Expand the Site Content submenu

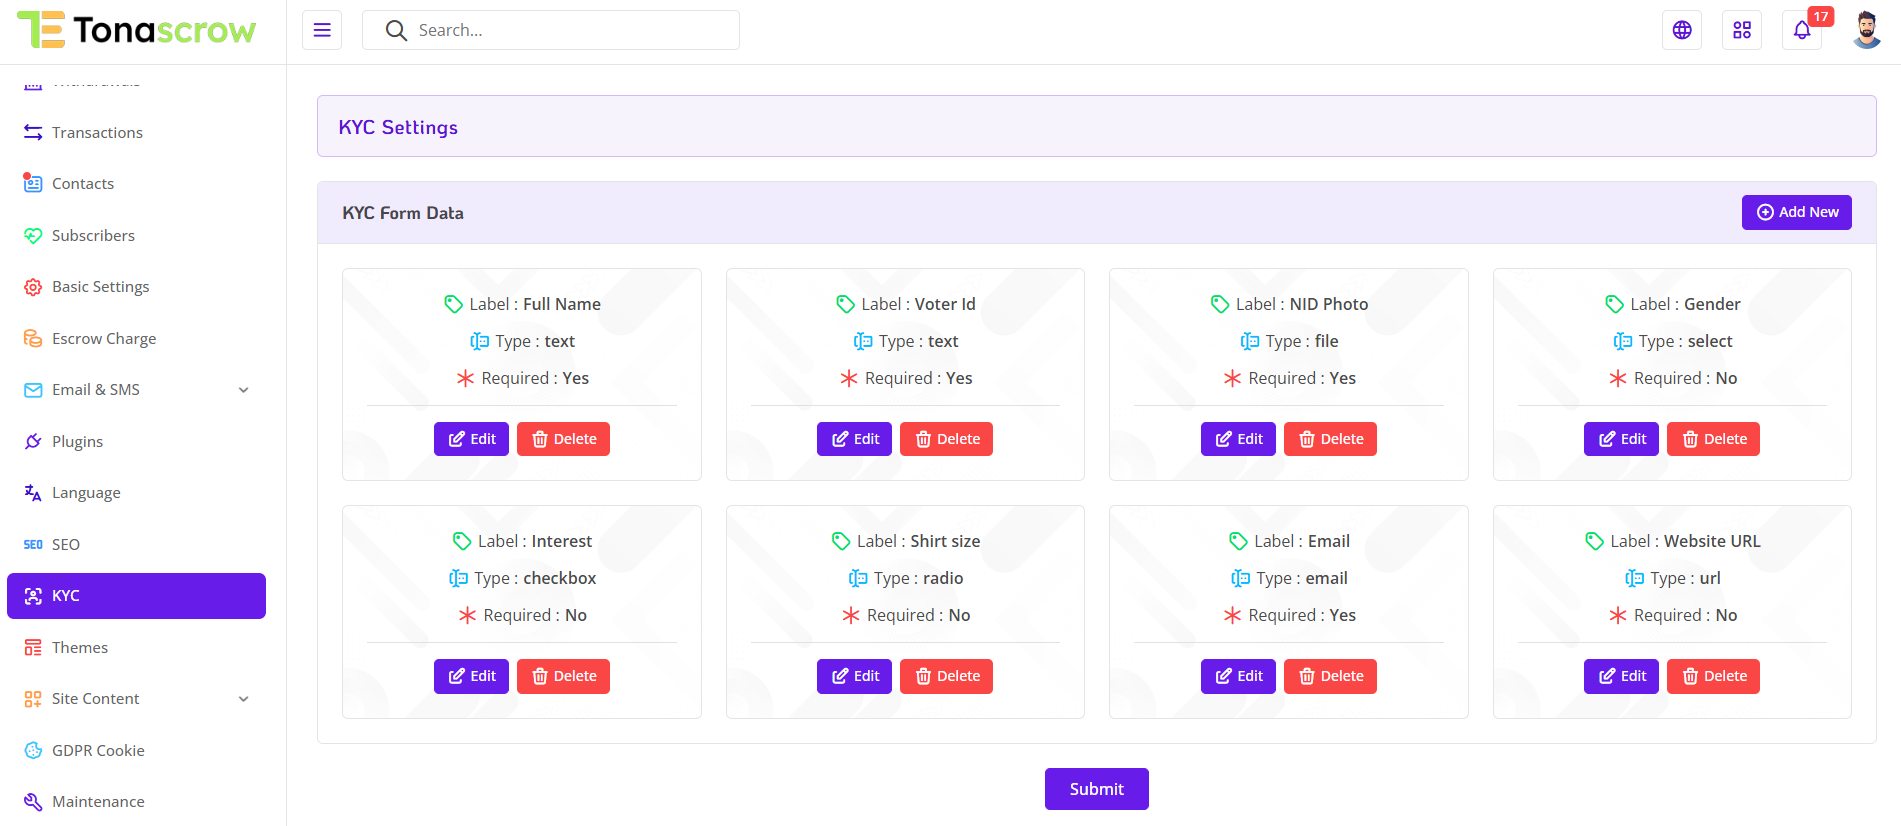[x=243, y=699]
